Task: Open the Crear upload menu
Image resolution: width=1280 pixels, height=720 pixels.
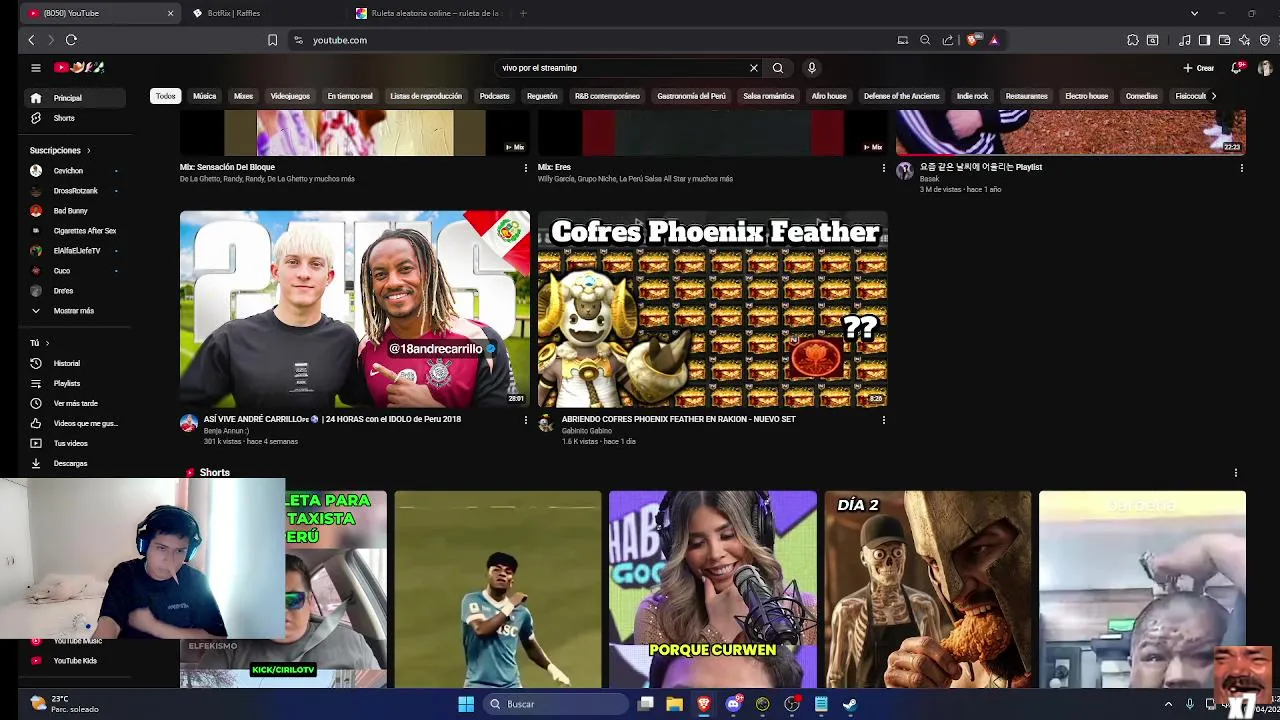Action: 1199,68
